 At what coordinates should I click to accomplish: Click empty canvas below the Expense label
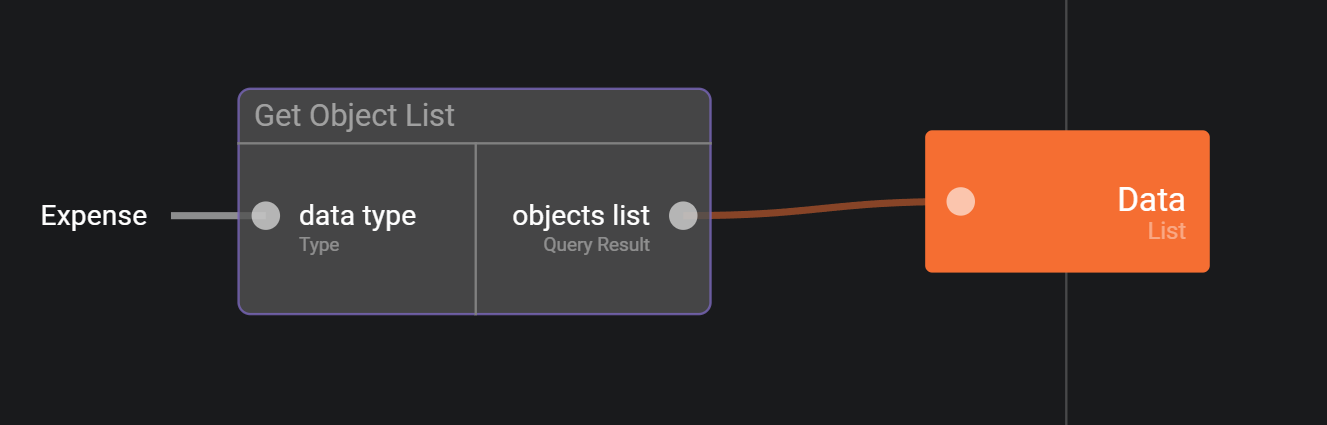pos(94,320)
